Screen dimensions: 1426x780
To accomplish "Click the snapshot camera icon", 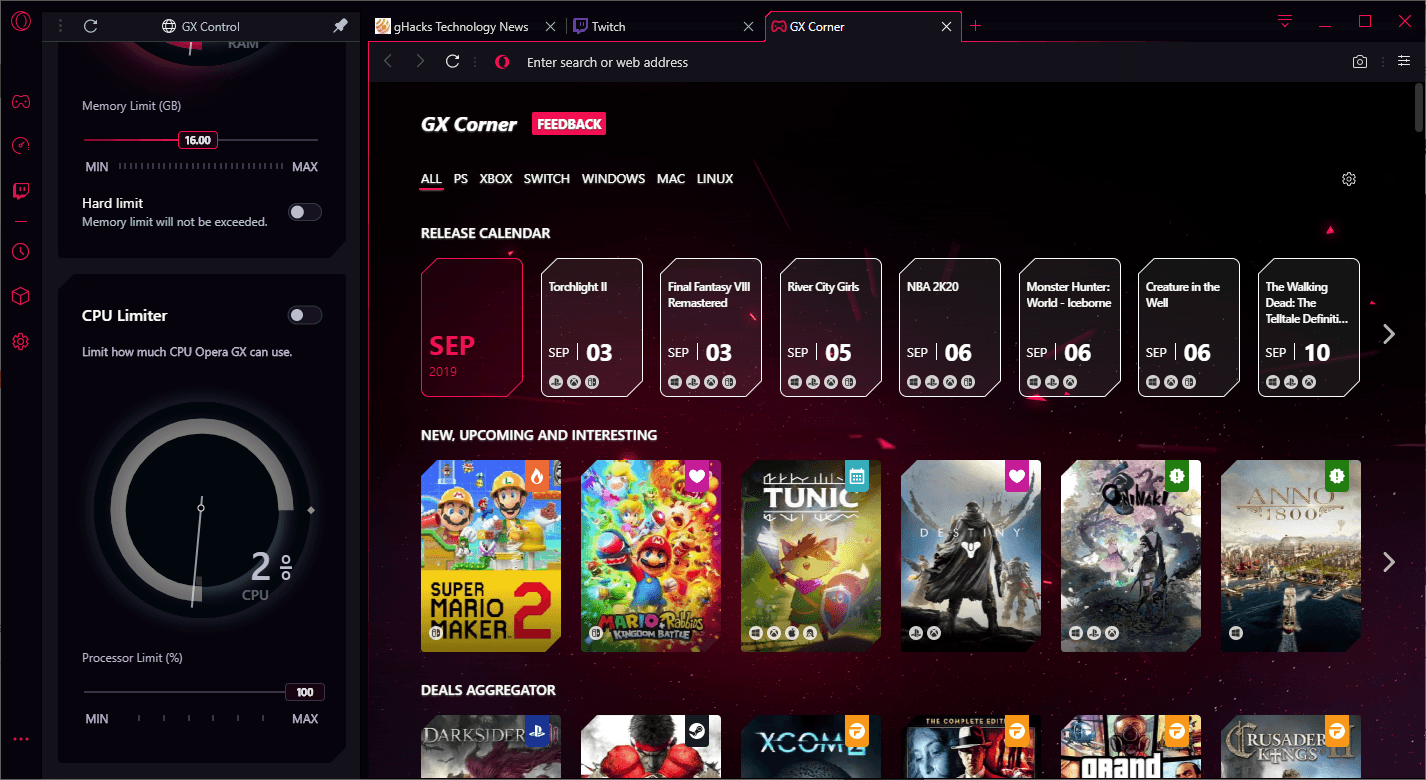I will coord(1359,62).
